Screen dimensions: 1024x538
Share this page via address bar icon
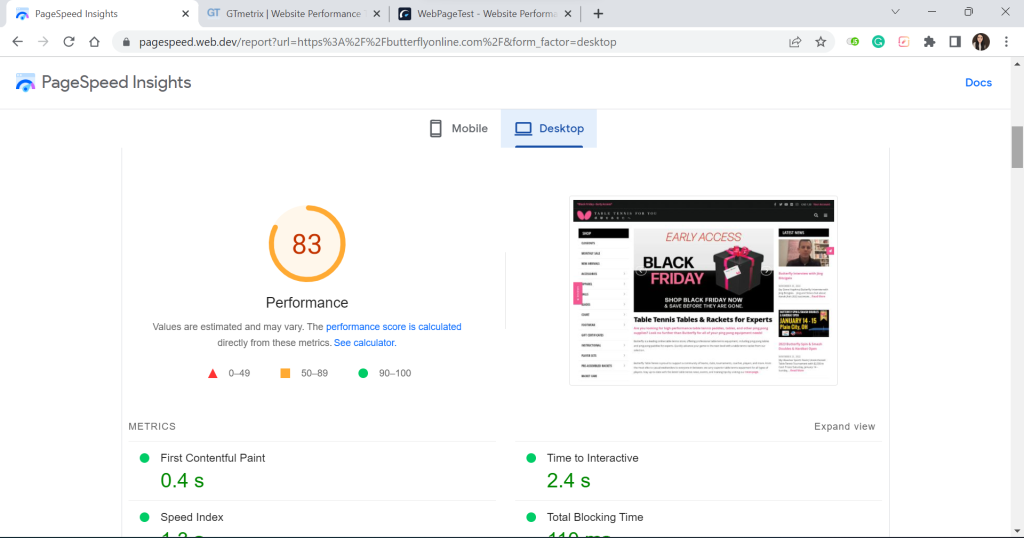(x=795, y=42)
